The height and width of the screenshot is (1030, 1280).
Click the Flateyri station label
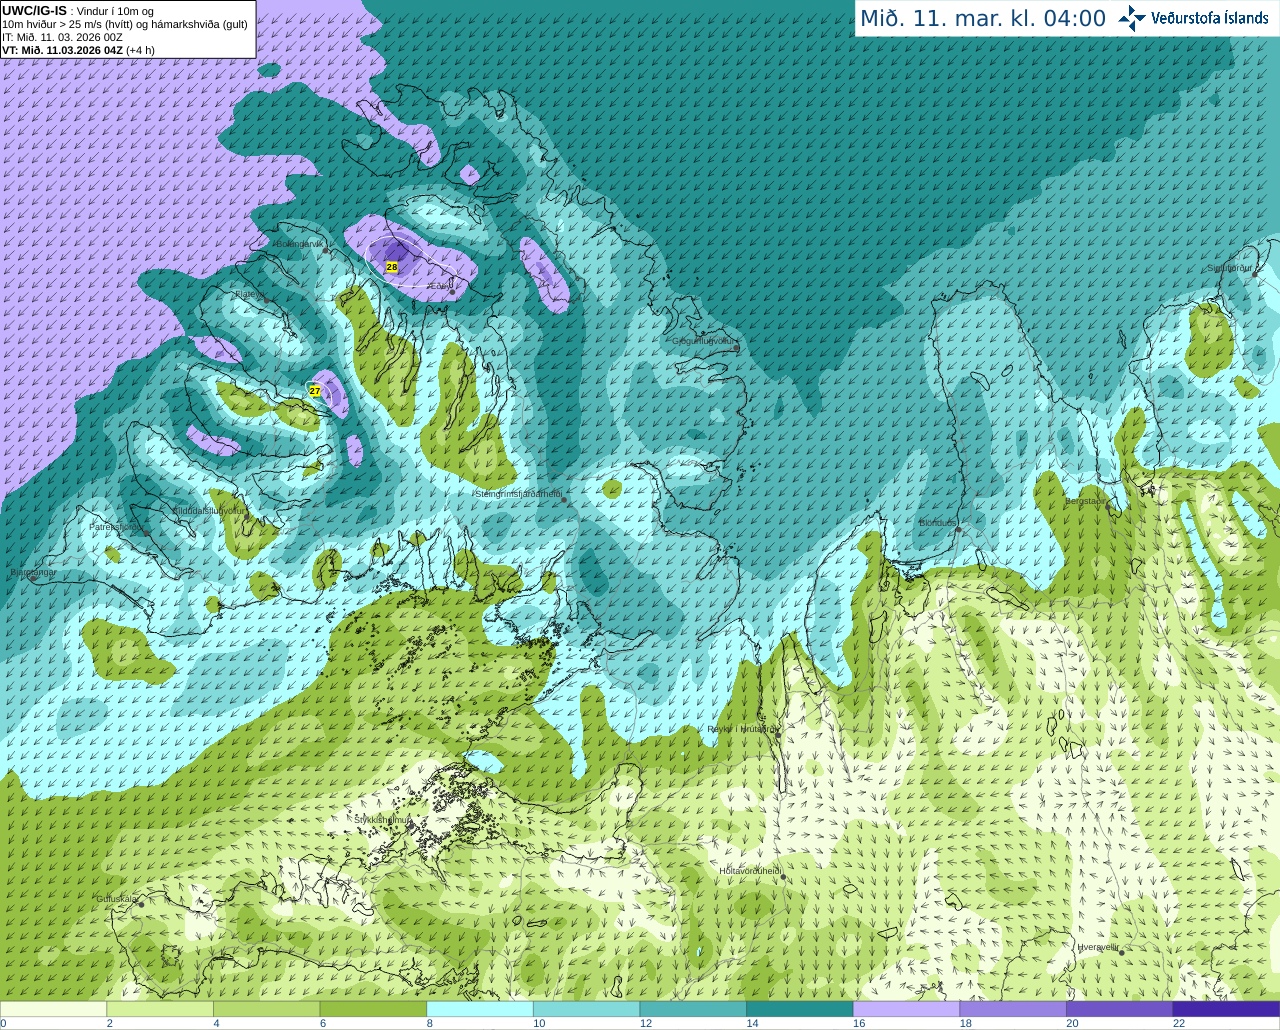click(x=248, y=294)
